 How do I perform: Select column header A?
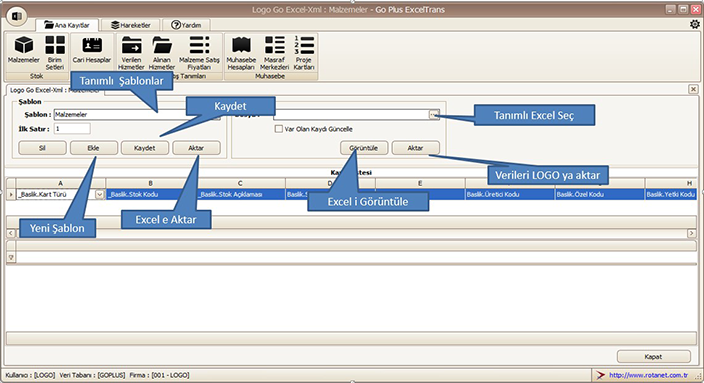[x=61, y=183]
